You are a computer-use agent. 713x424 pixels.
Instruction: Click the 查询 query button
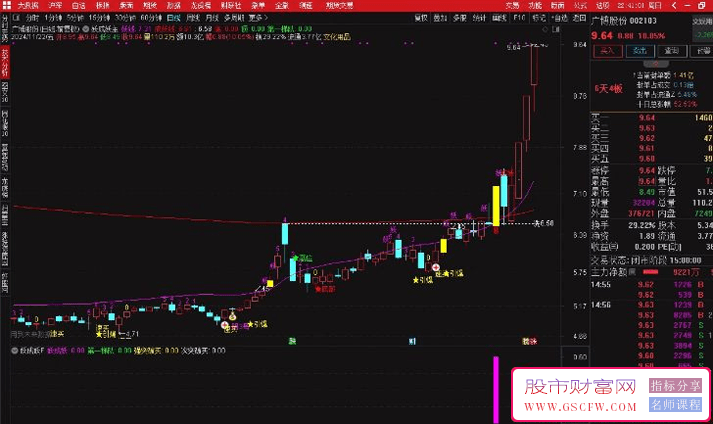[672, 51]
